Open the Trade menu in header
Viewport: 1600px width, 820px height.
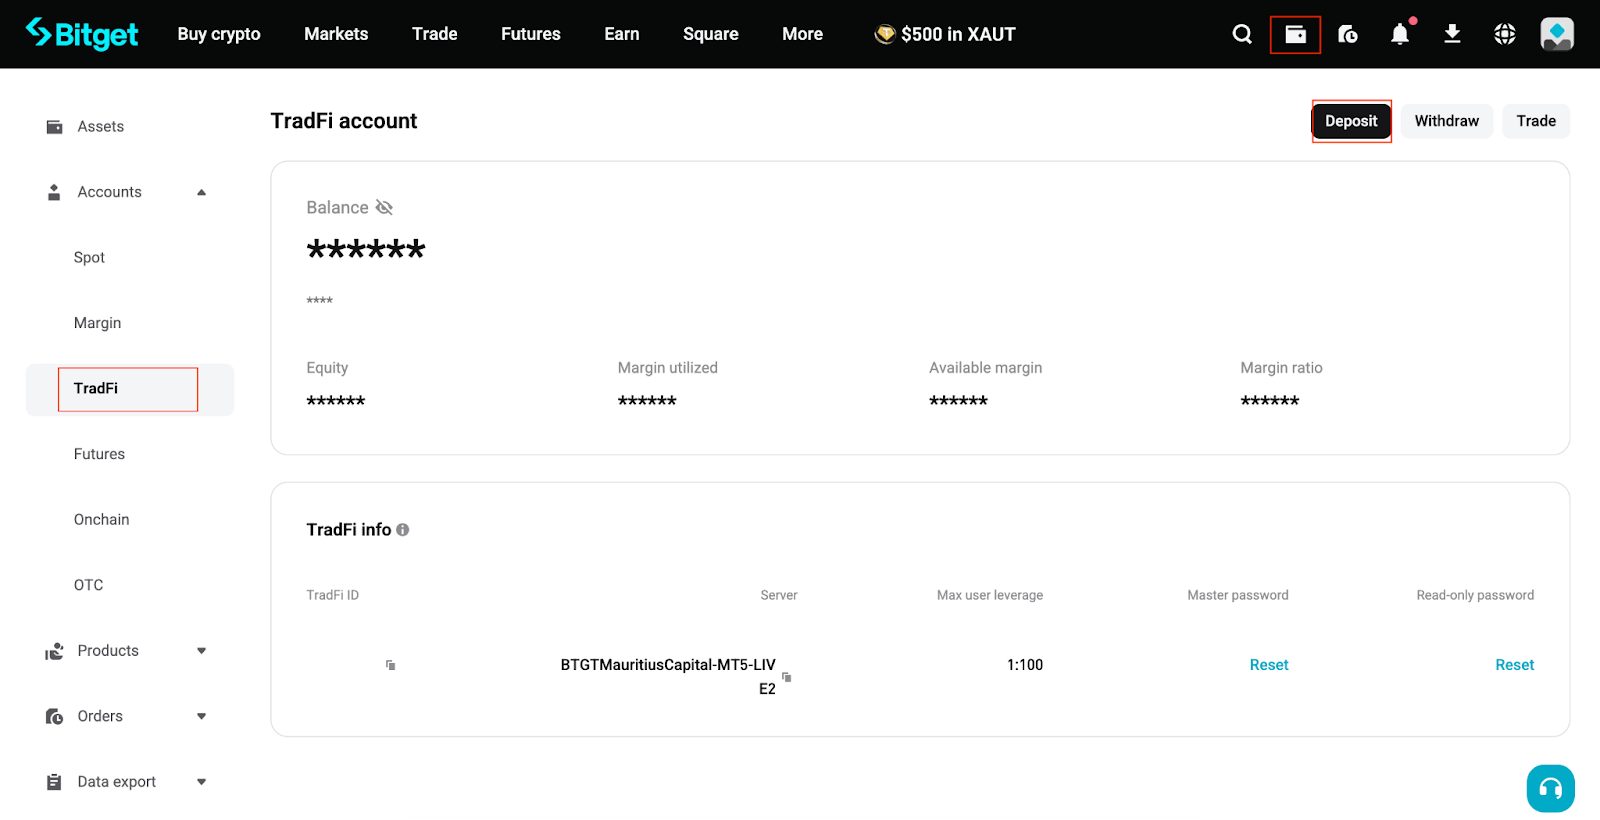[x=435, y=34]
